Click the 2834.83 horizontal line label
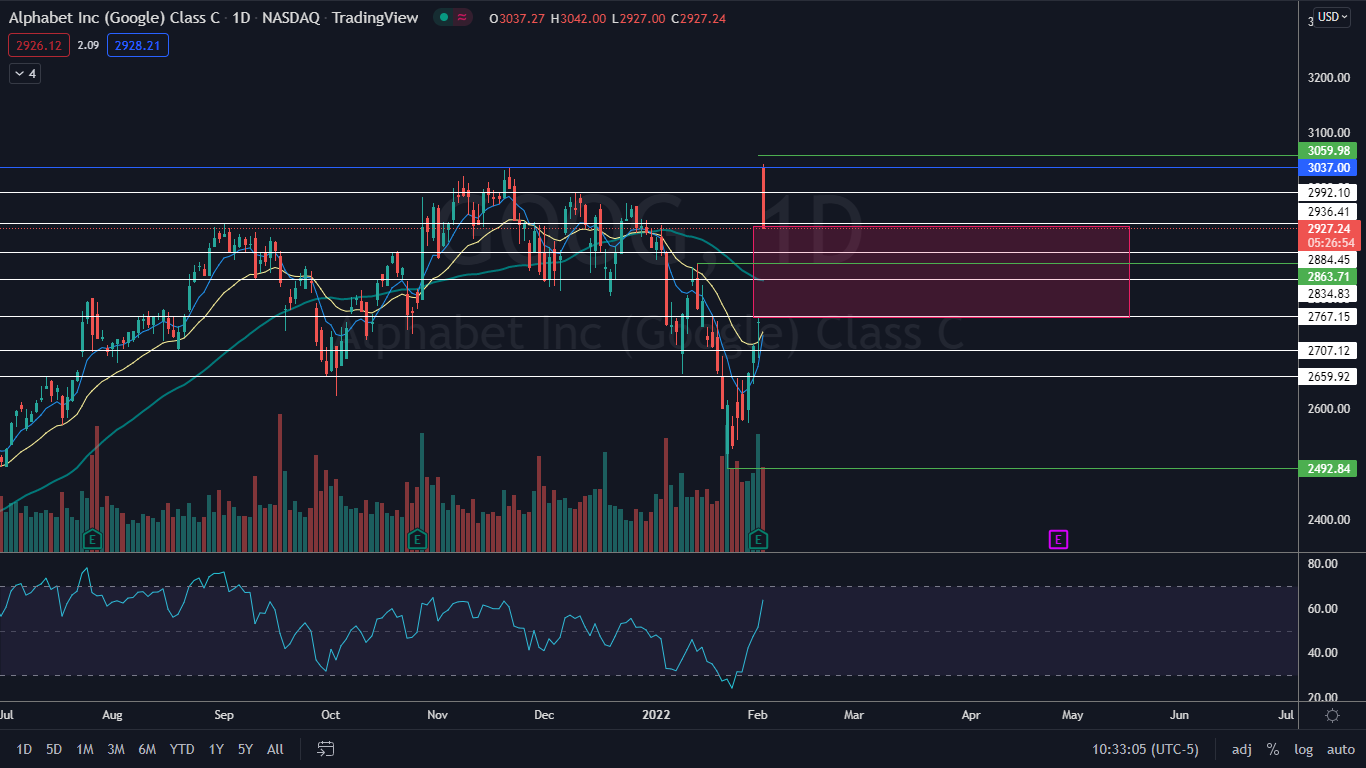This screenshot has height=768, width=1366. point(1327,294)
